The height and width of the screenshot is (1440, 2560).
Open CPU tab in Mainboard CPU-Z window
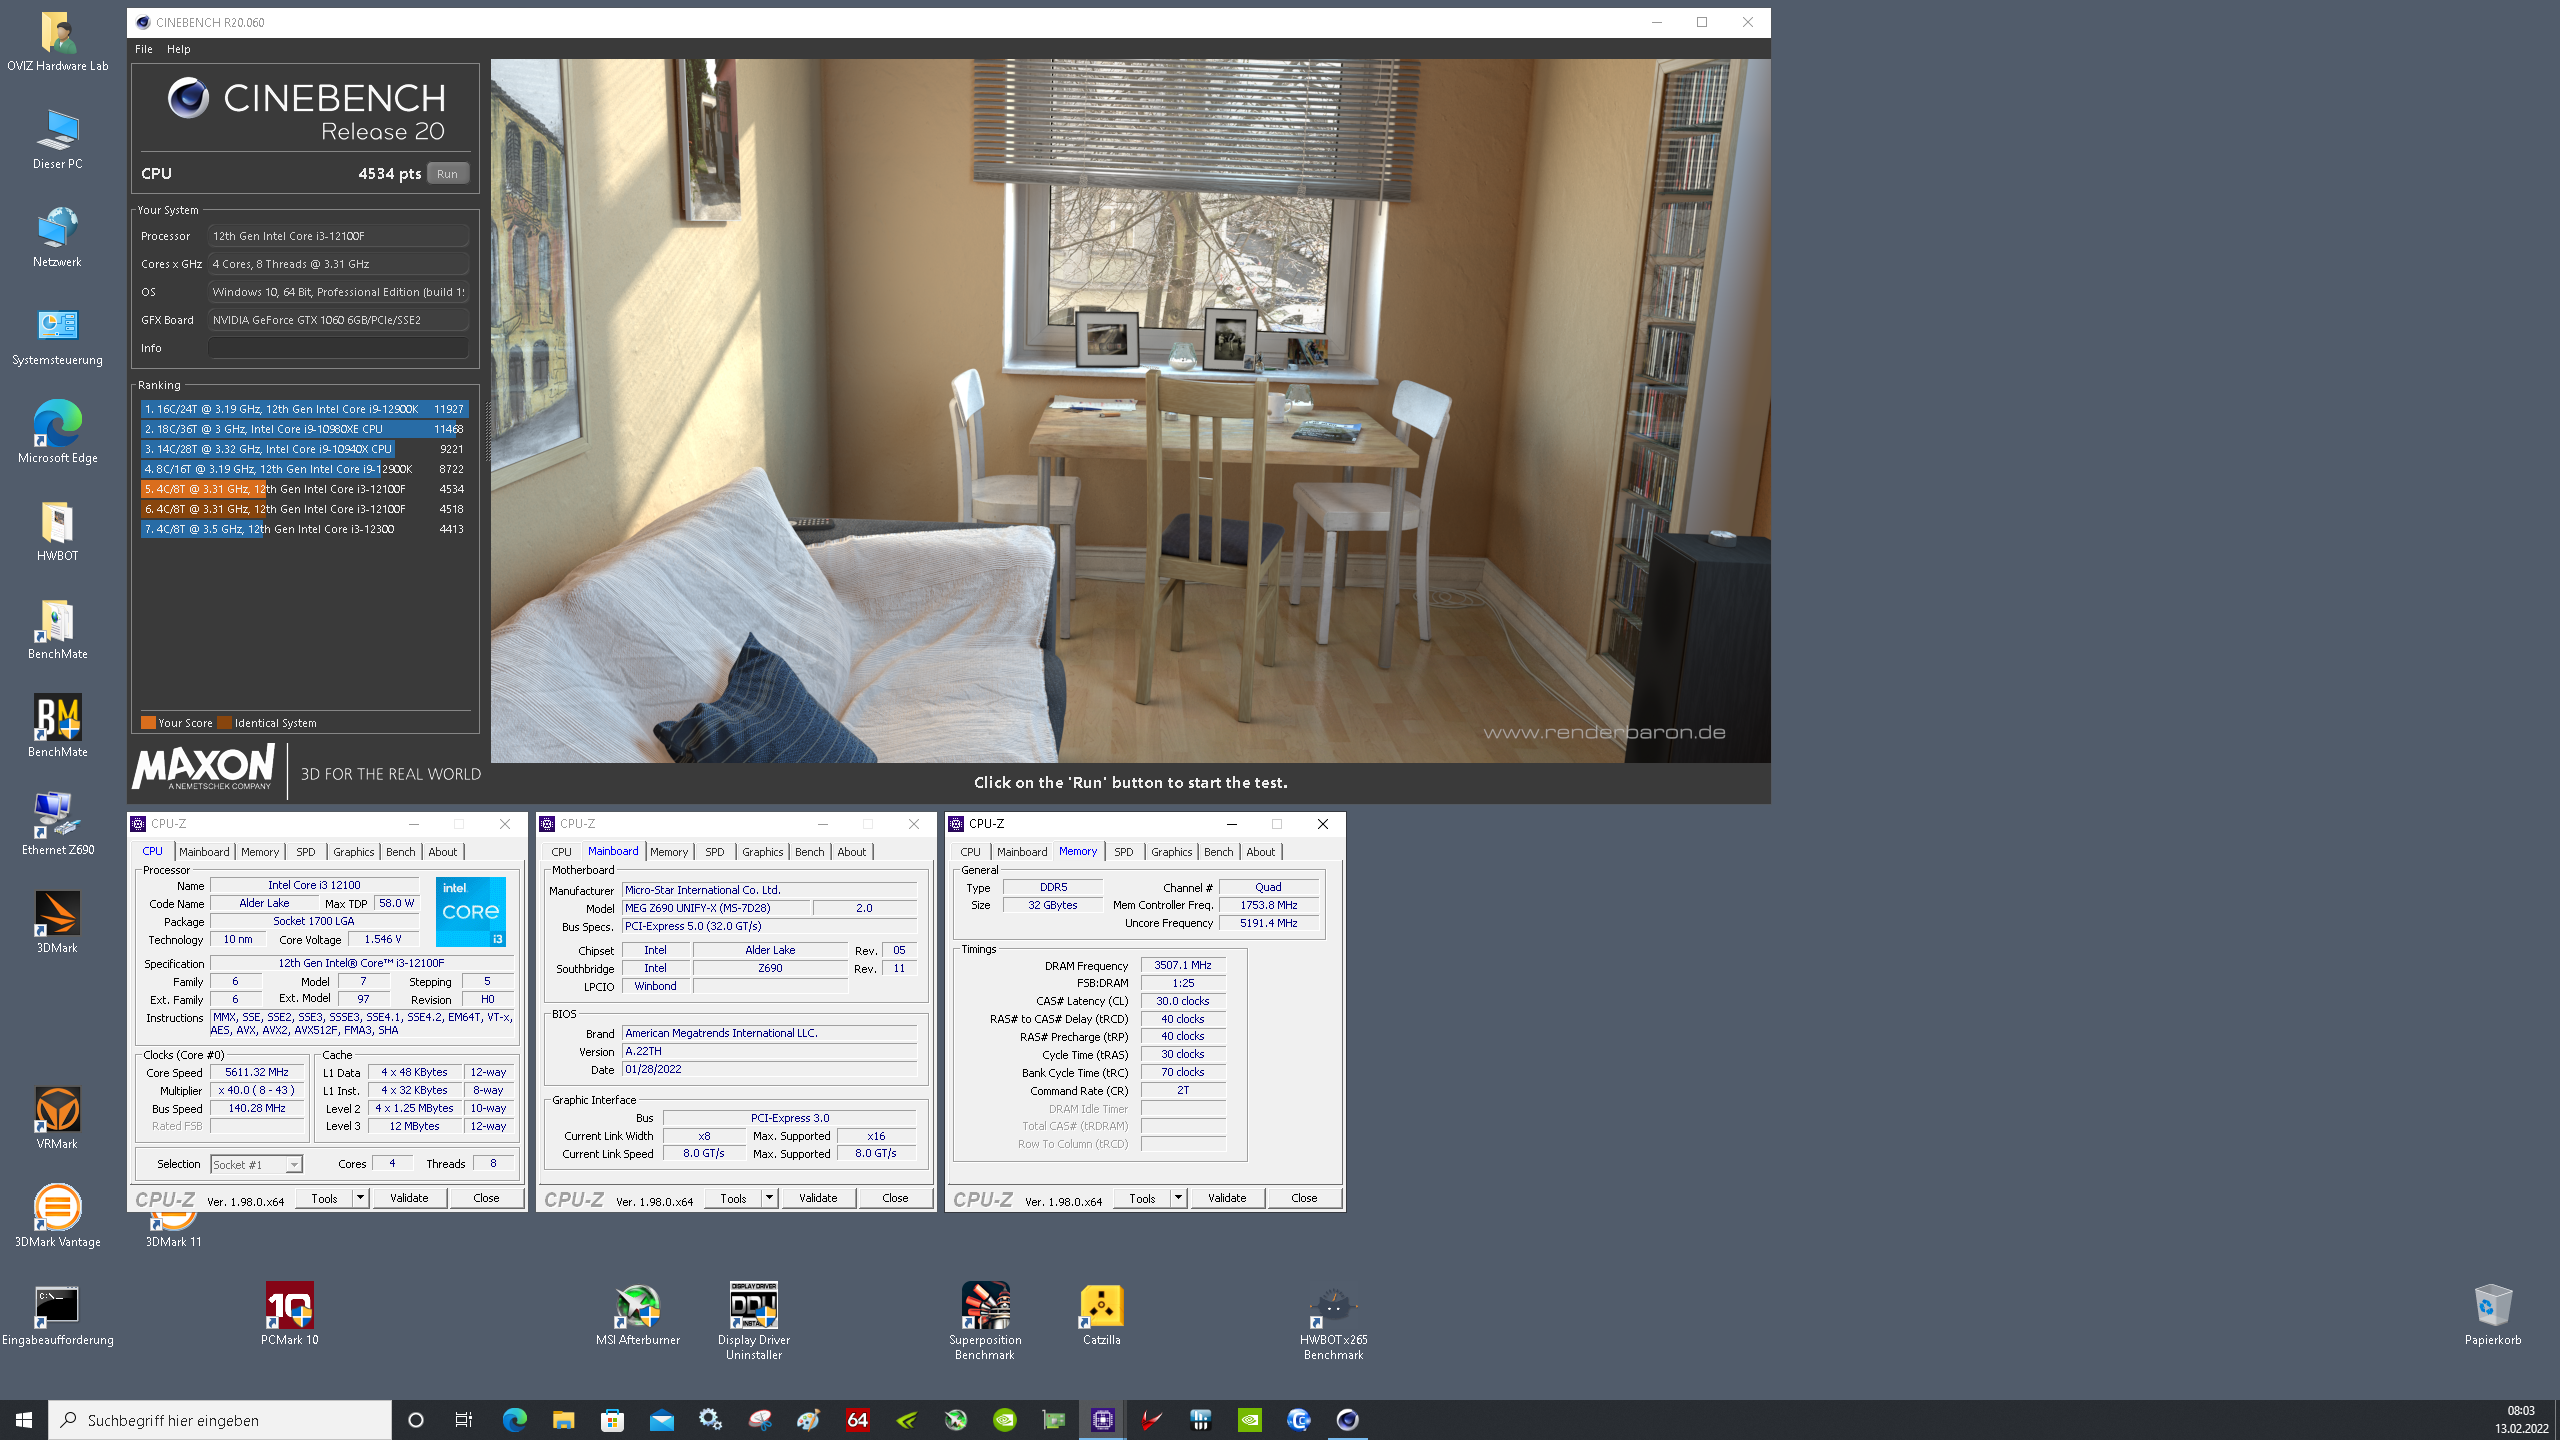click(561, 852)
